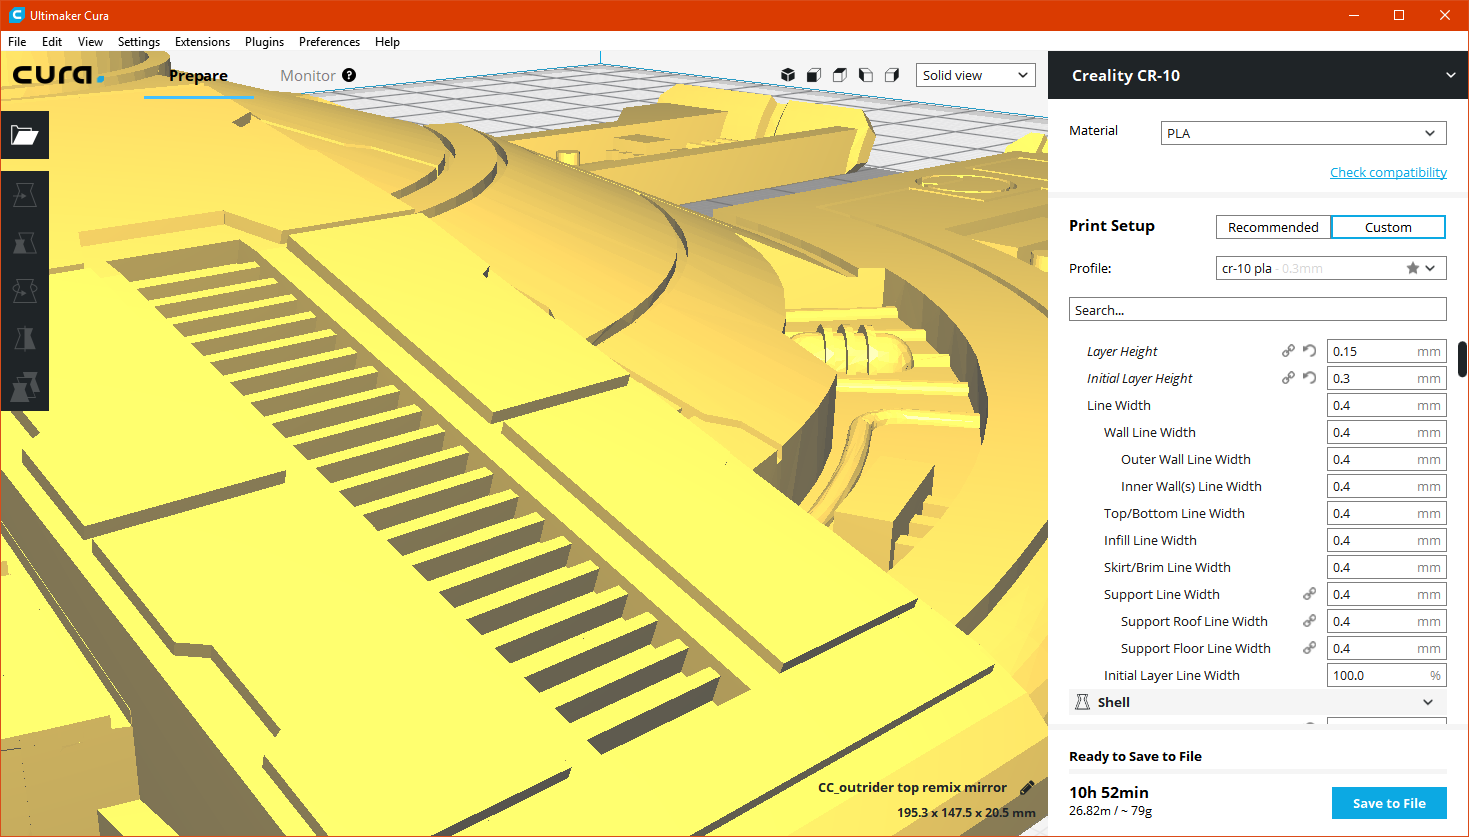Viewport: 1469px width, 837px height.
Task: Open the Preferences menu
Action: [329, 42]
